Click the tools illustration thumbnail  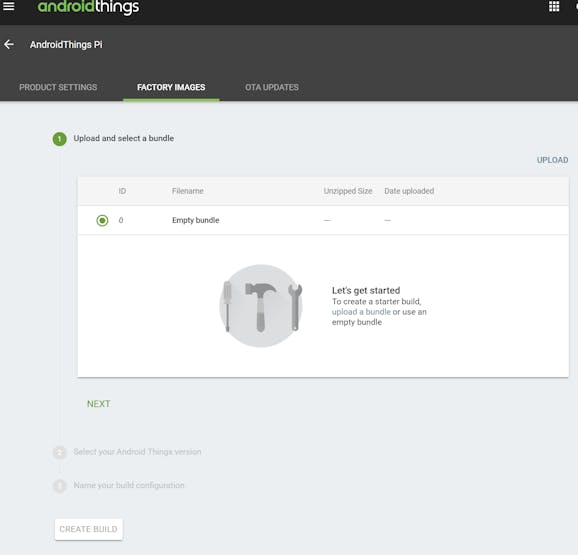click(261, 306)
